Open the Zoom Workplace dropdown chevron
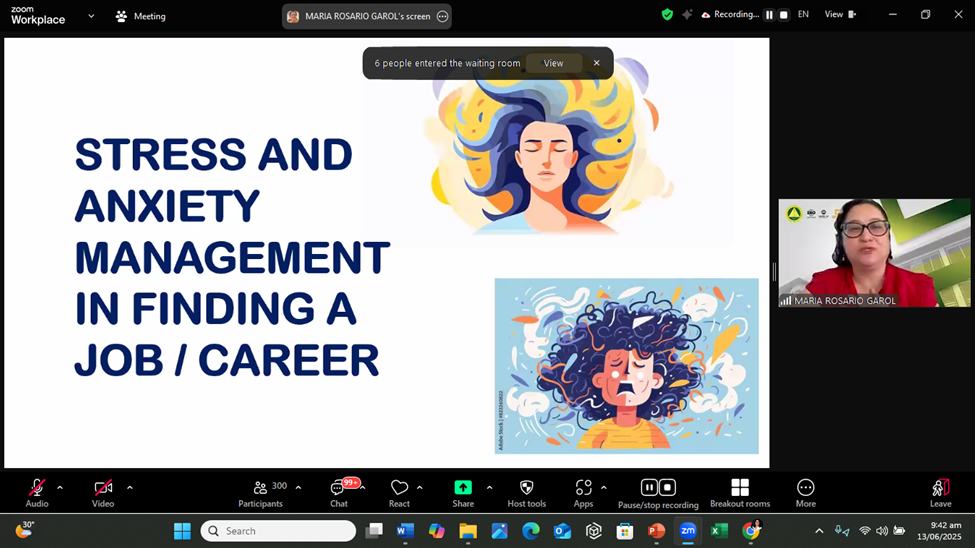 [x=92, y=16]
